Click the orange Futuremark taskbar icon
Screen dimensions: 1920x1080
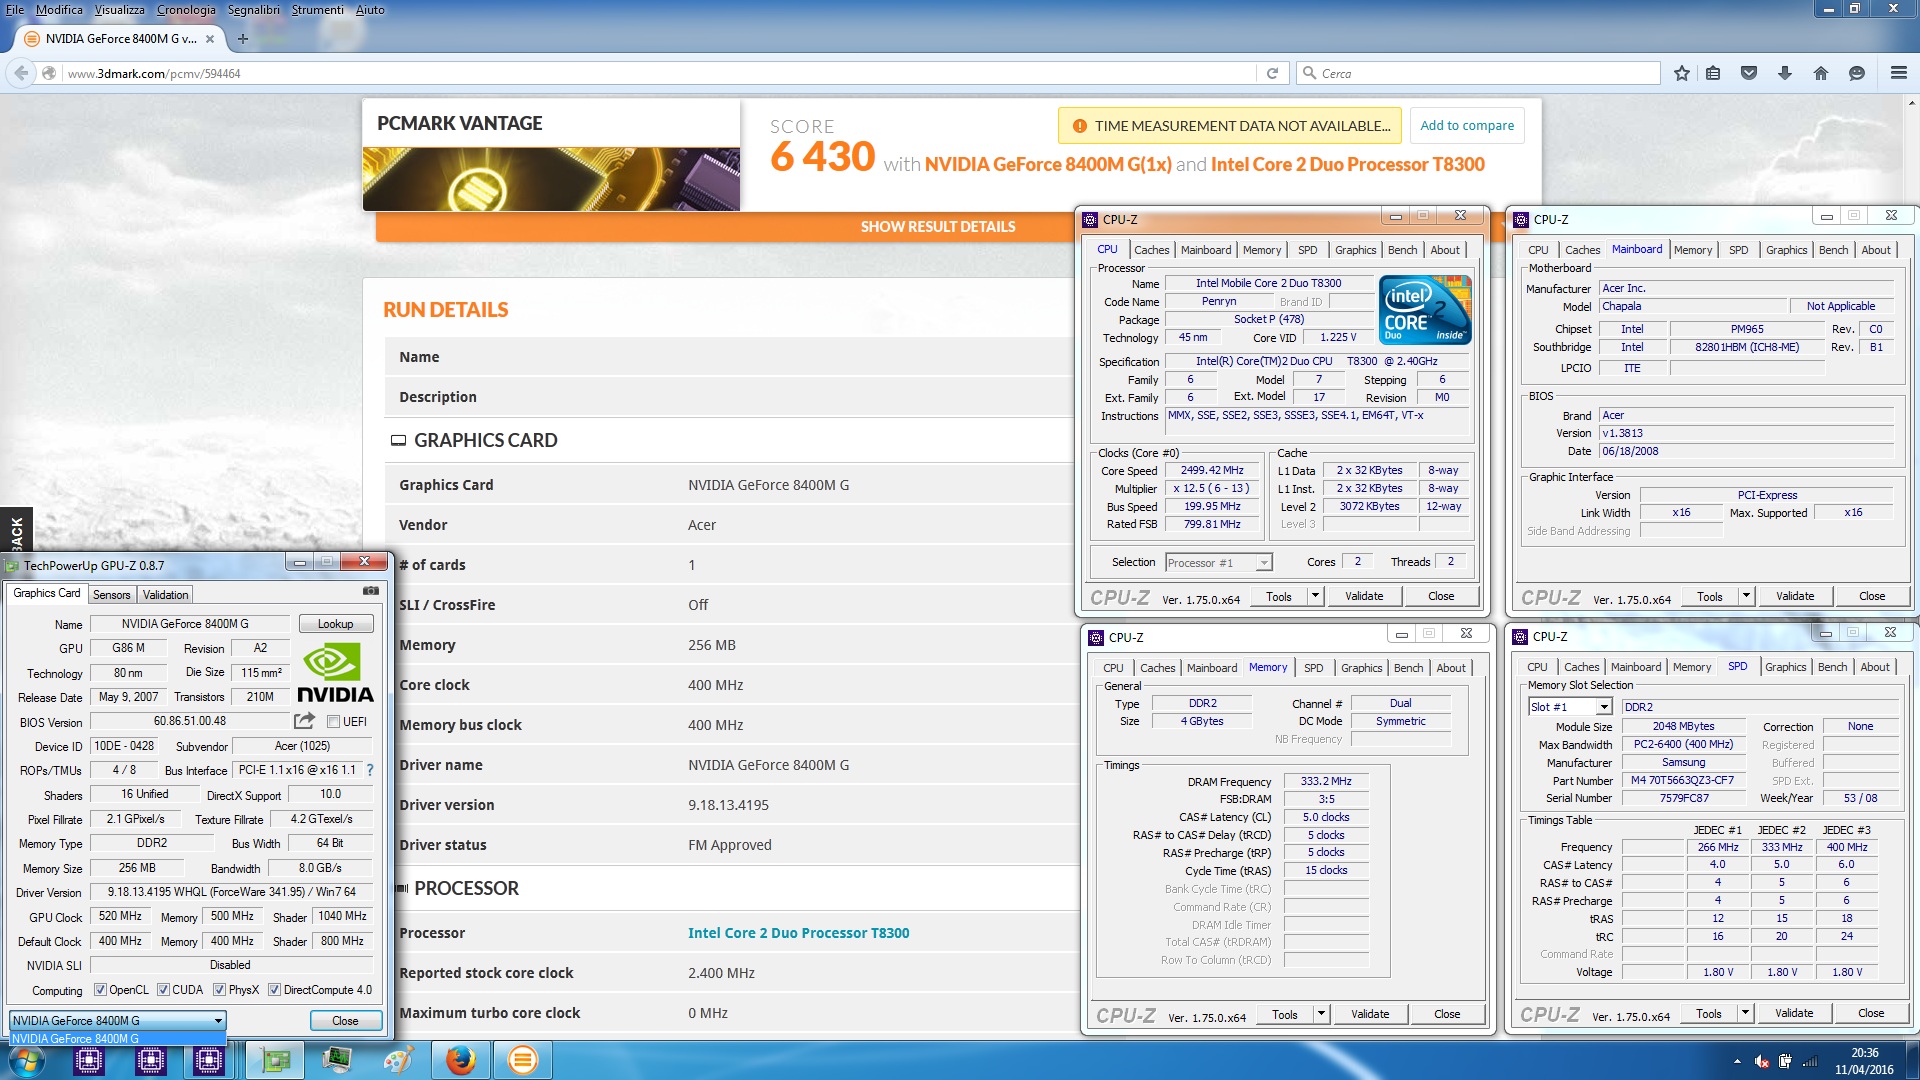click(522, 1061)
